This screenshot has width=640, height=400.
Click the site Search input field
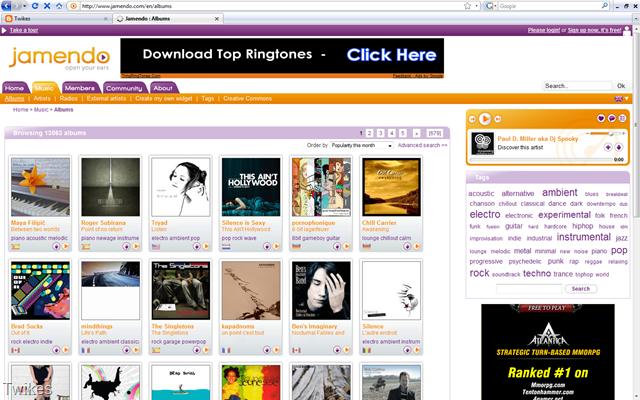[x=577, y=86]
